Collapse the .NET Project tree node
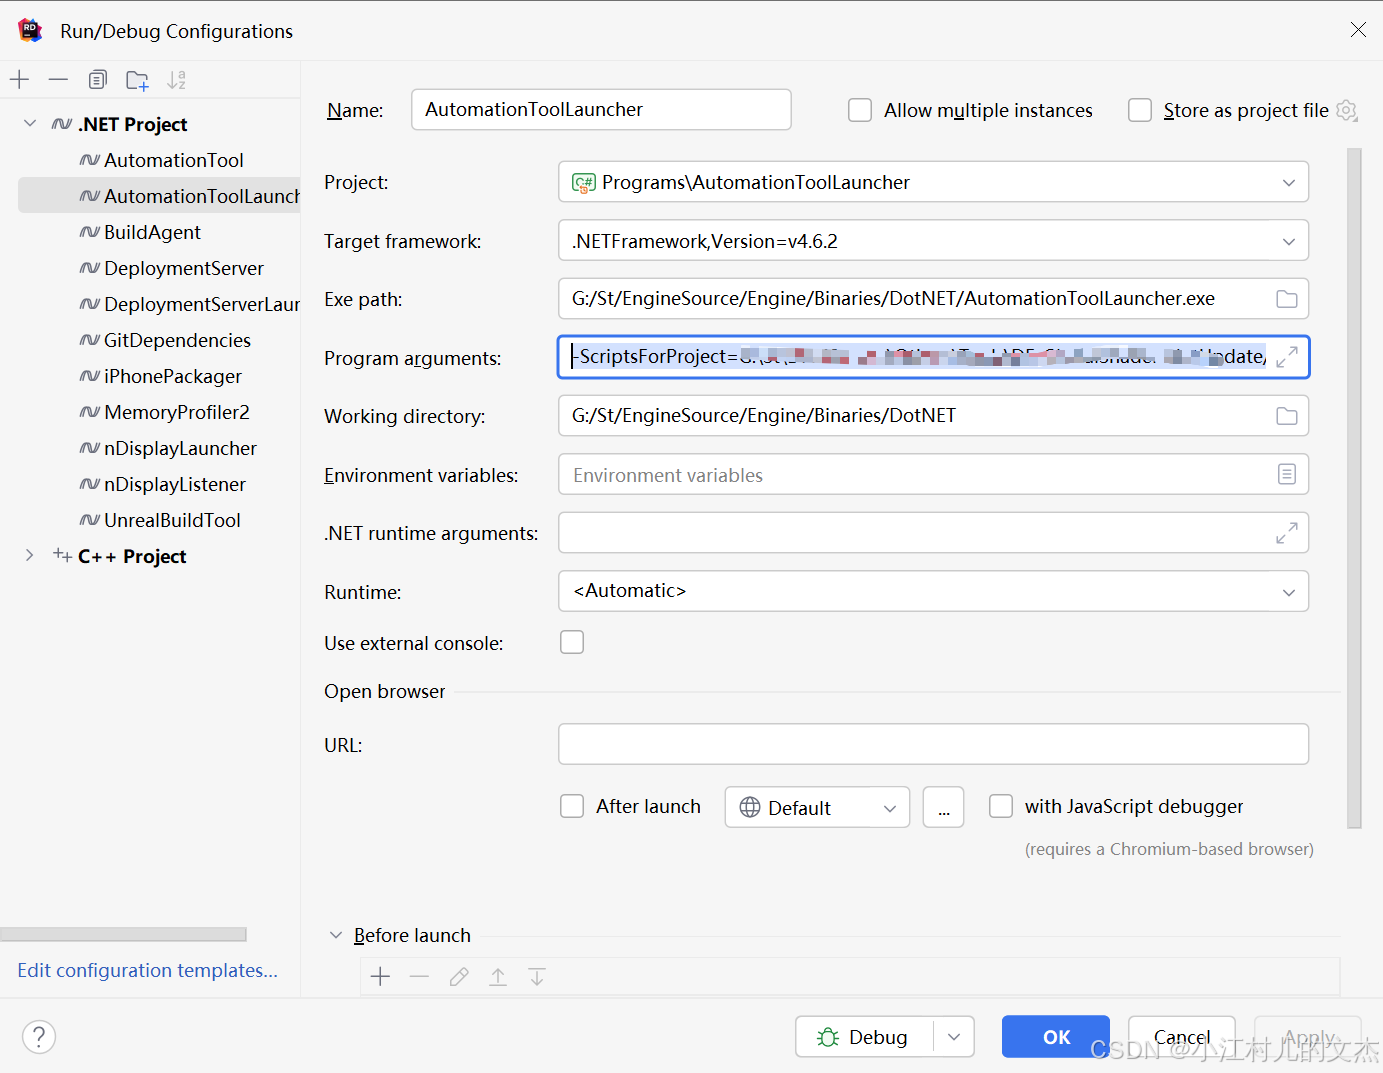The width and height of the screenshot is (1383, 1073). [x=30, y=123]
